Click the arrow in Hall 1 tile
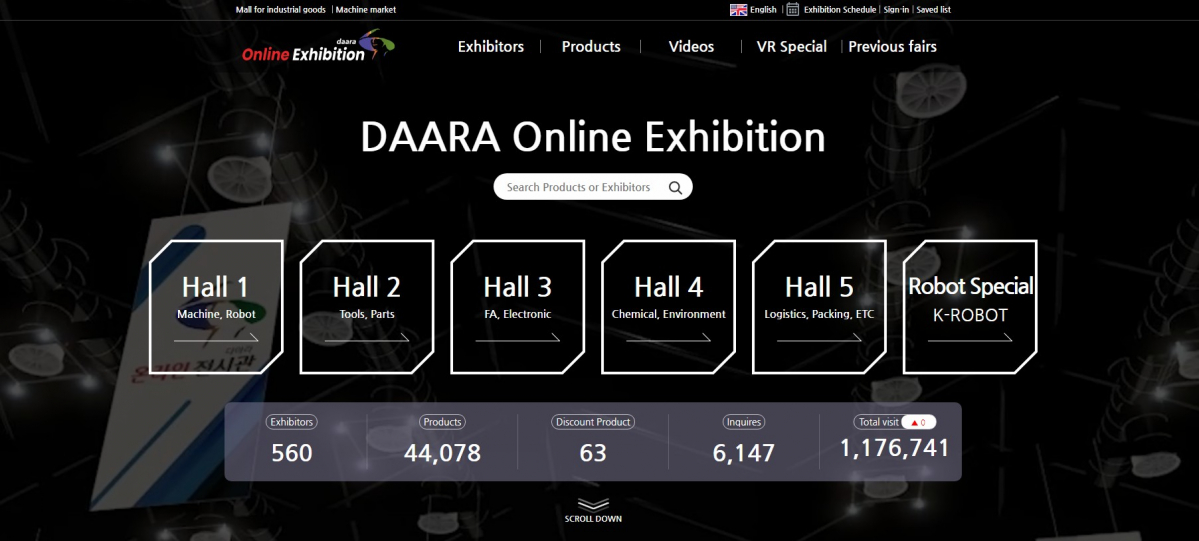The image size is (1199, 541). [x=216, y=339]
